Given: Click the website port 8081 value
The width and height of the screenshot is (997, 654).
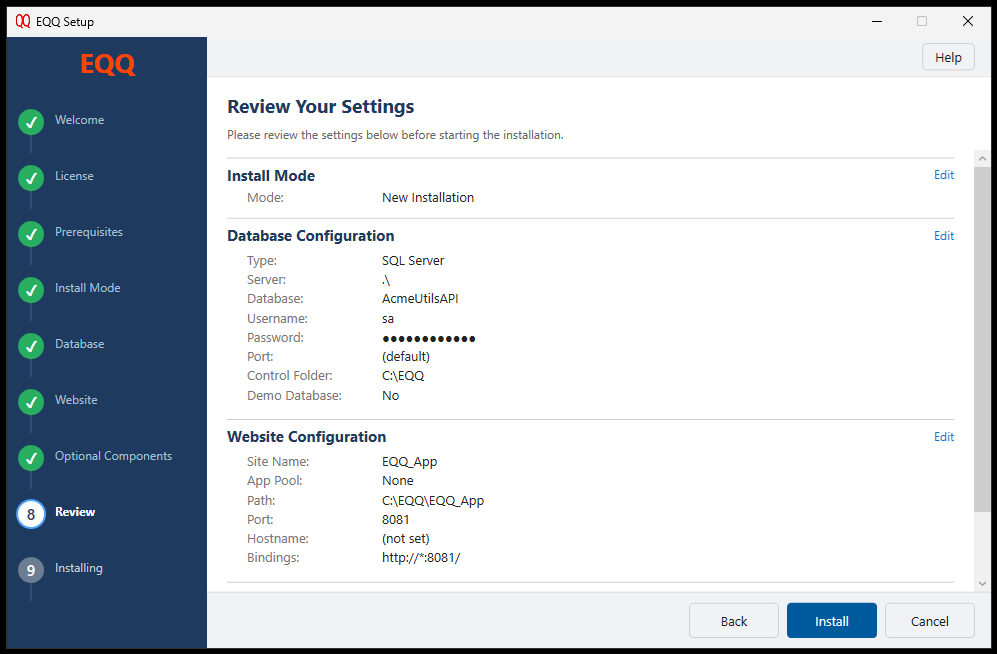Looking at the screenshot, I should click(395, 520).
